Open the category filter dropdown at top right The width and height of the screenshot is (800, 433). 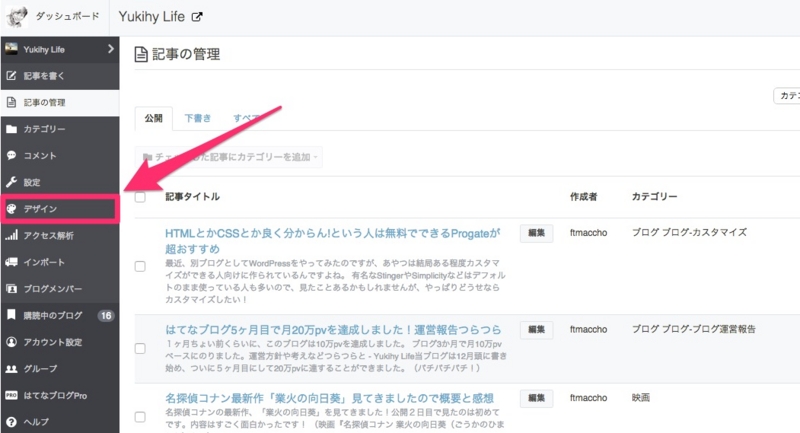click(787, 95)
